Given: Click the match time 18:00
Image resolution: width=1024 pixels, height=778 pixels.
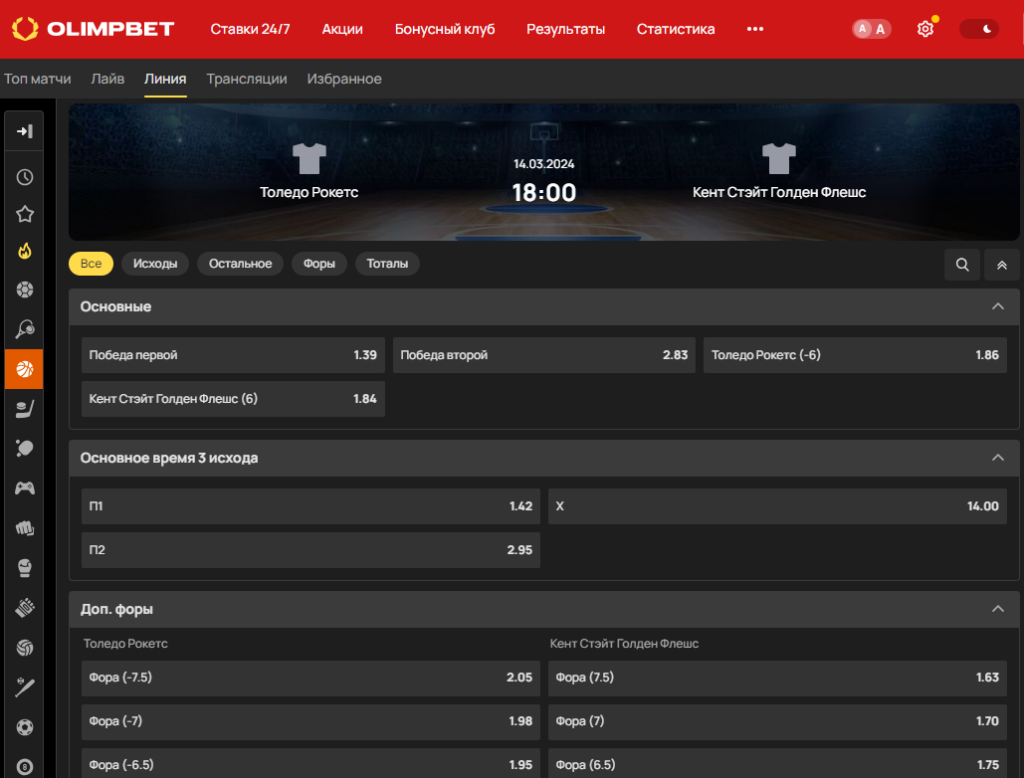Looking at the screenshot, I should pyautogui.click(x=544, y=193).
